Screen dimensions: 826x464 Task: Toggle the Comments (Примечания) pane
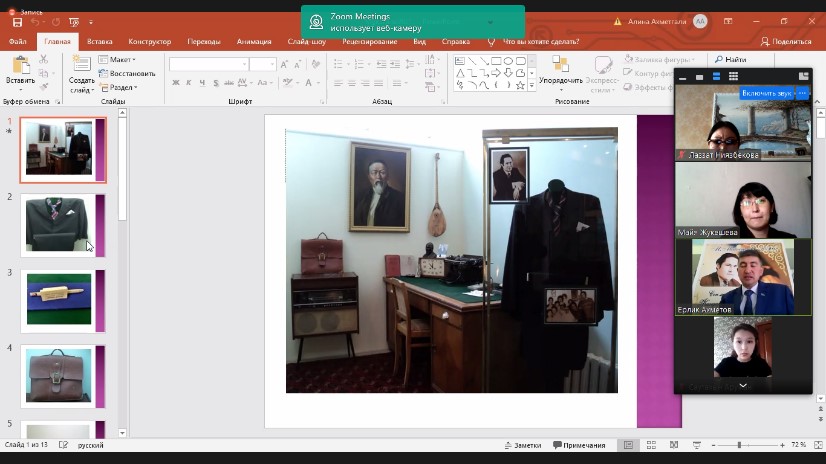click(578, 445)
